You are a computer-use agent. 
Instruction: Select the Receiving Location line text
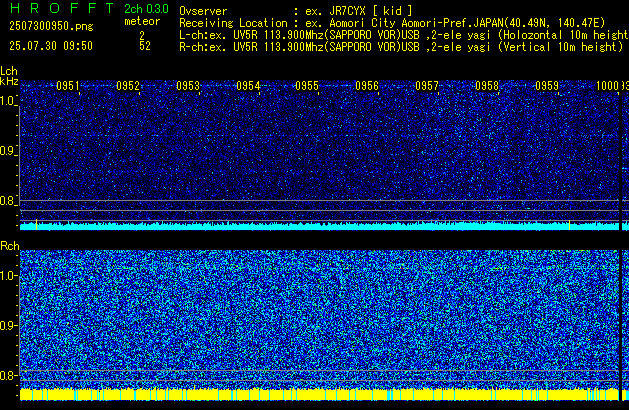pos(392,23)
